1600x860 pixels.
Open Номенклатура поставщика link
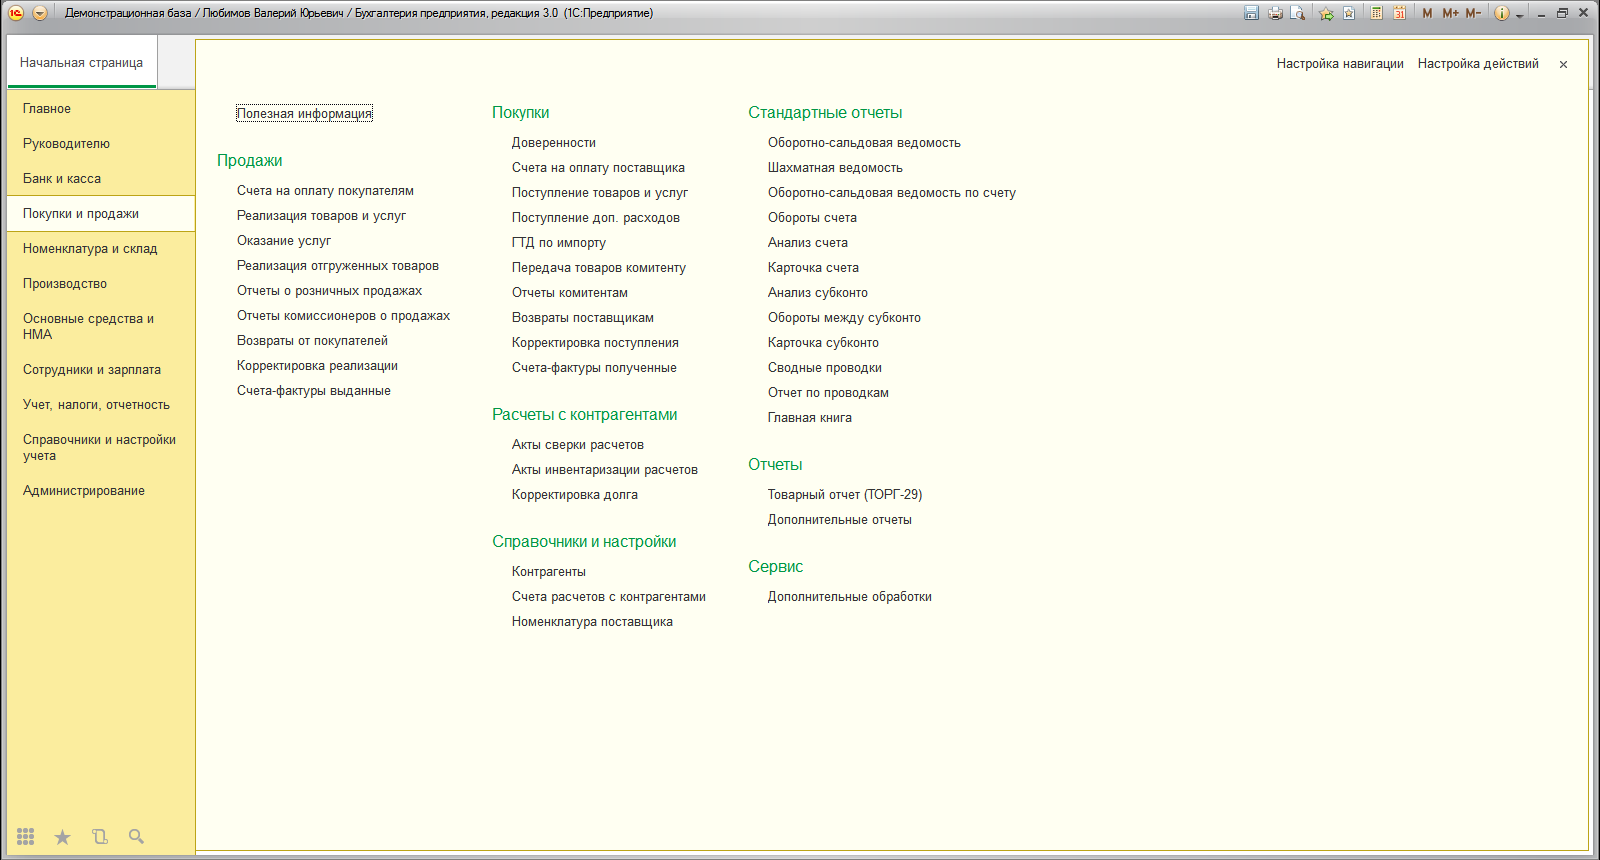click(592, 621)
